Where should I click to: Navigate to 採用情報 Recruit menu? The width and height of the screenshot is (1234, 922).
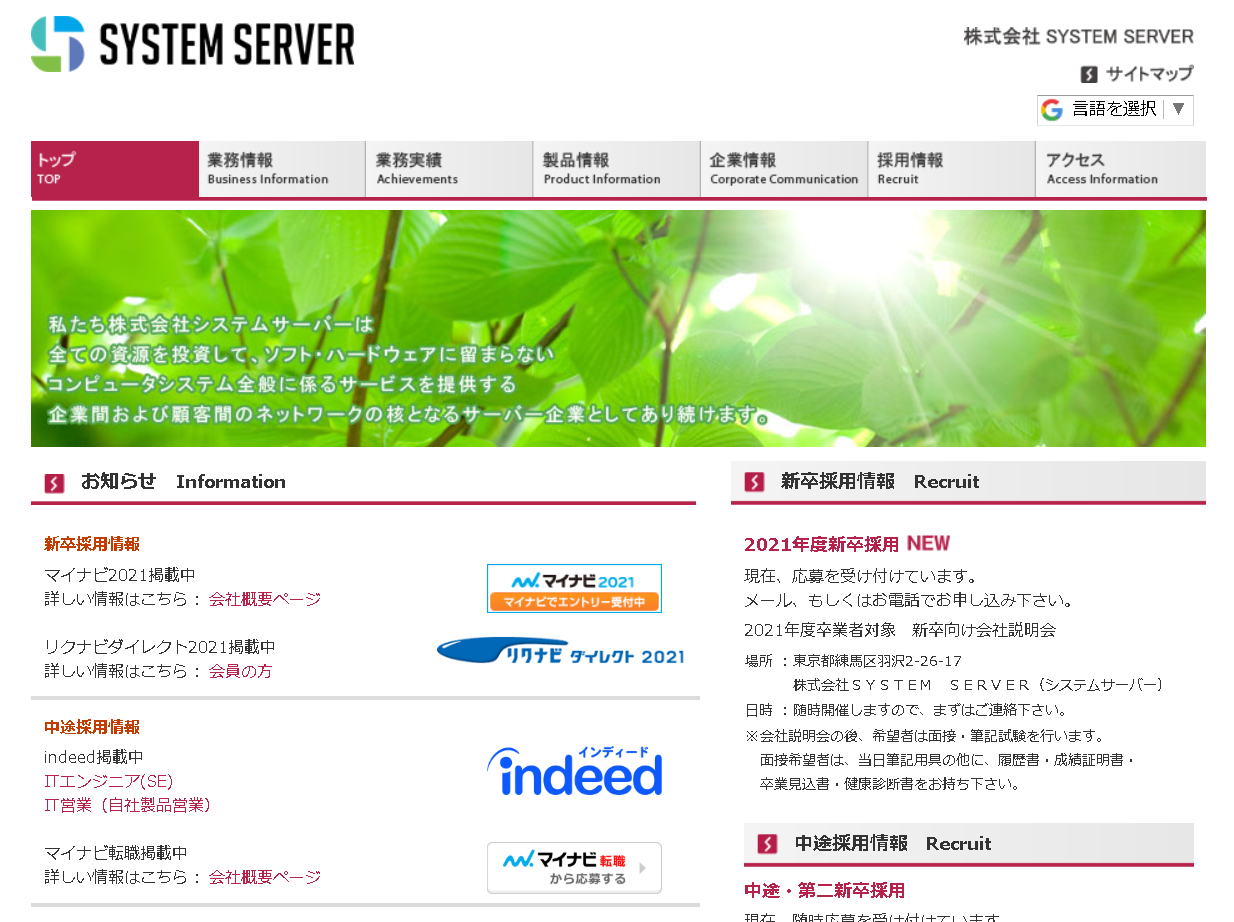click(951, 168)
